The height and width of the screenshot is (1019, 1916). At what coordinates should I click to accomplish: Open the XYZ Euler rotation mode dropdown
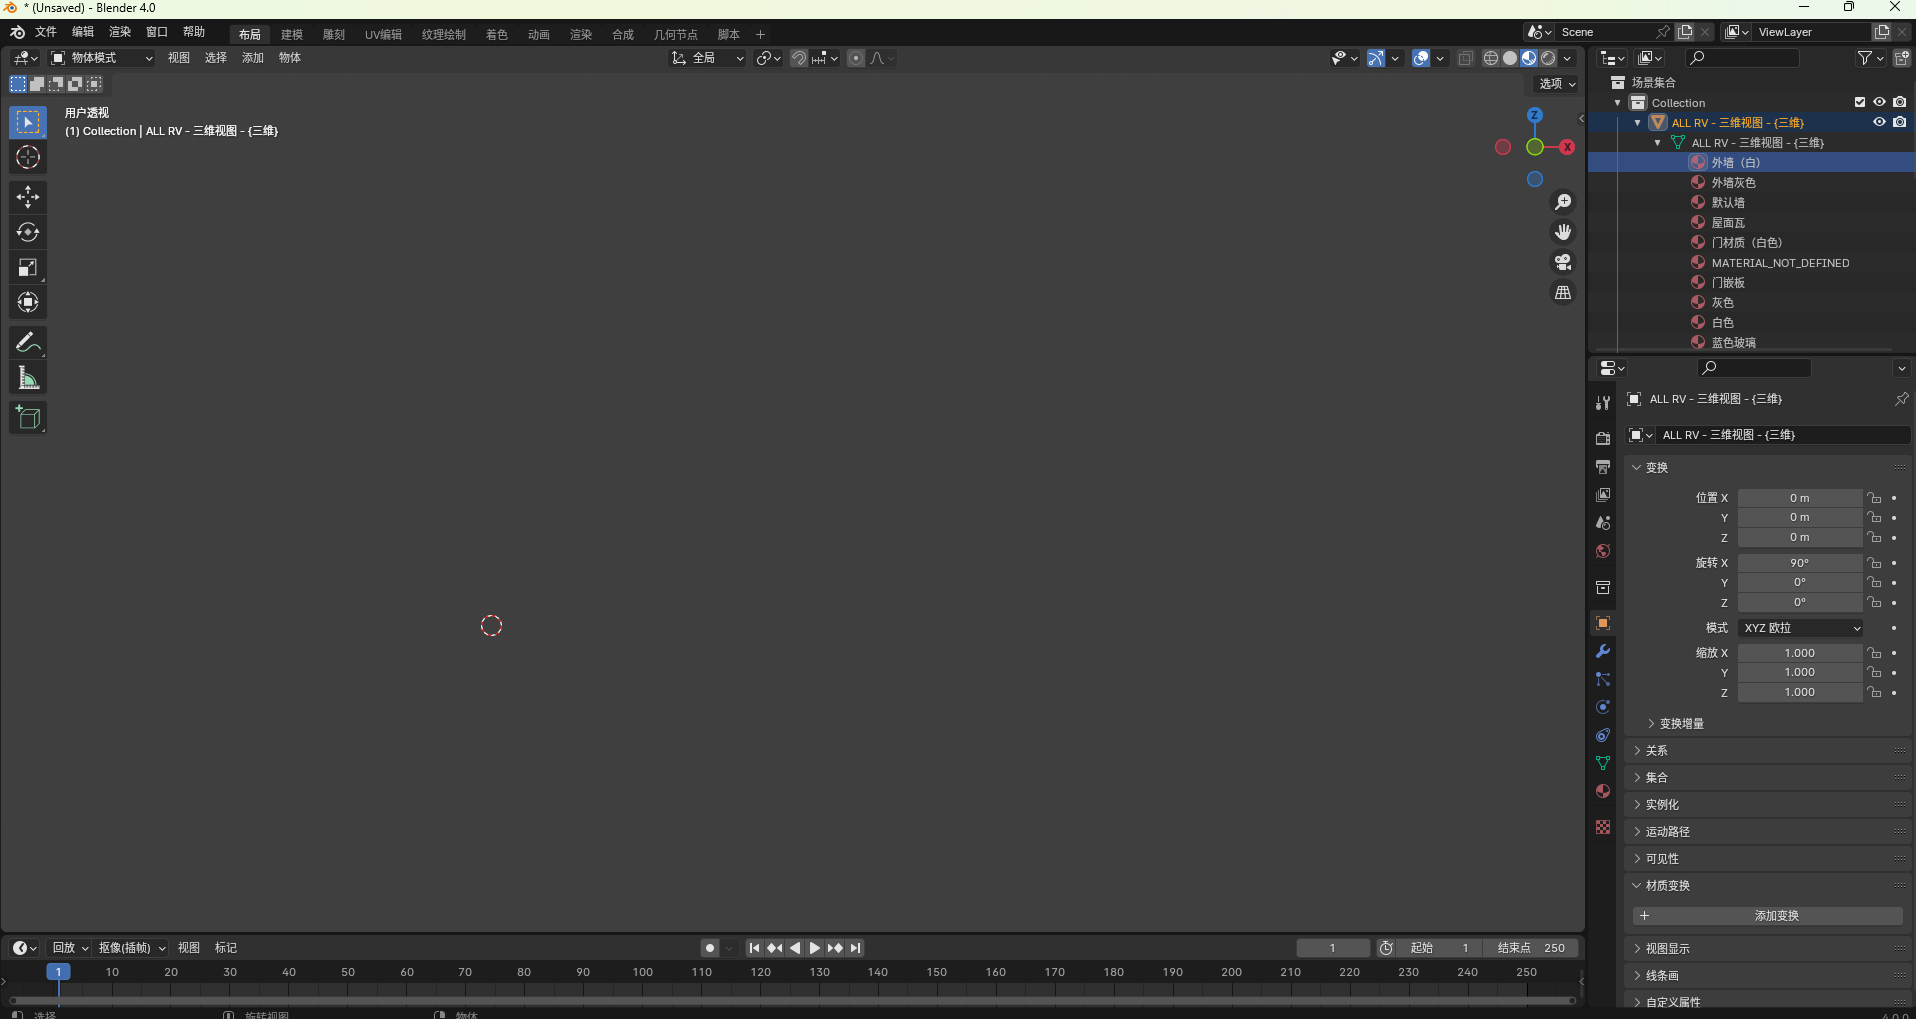[x=1801, y=628]
